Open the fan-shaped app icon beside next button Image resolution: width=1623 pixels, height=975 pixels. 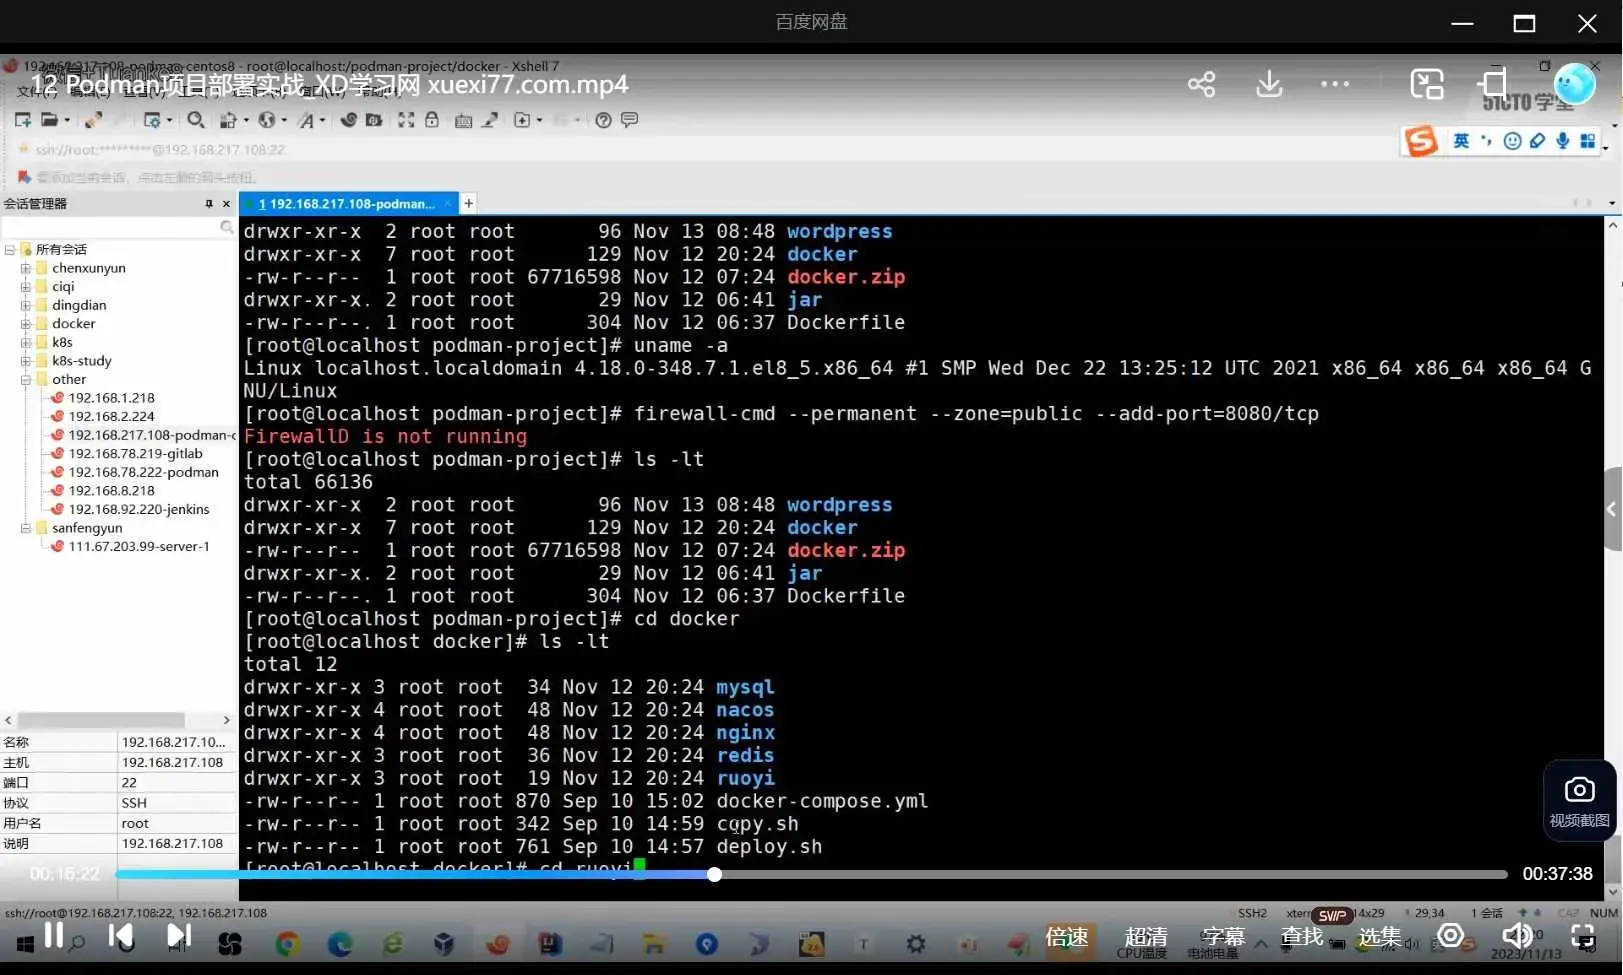230,942
